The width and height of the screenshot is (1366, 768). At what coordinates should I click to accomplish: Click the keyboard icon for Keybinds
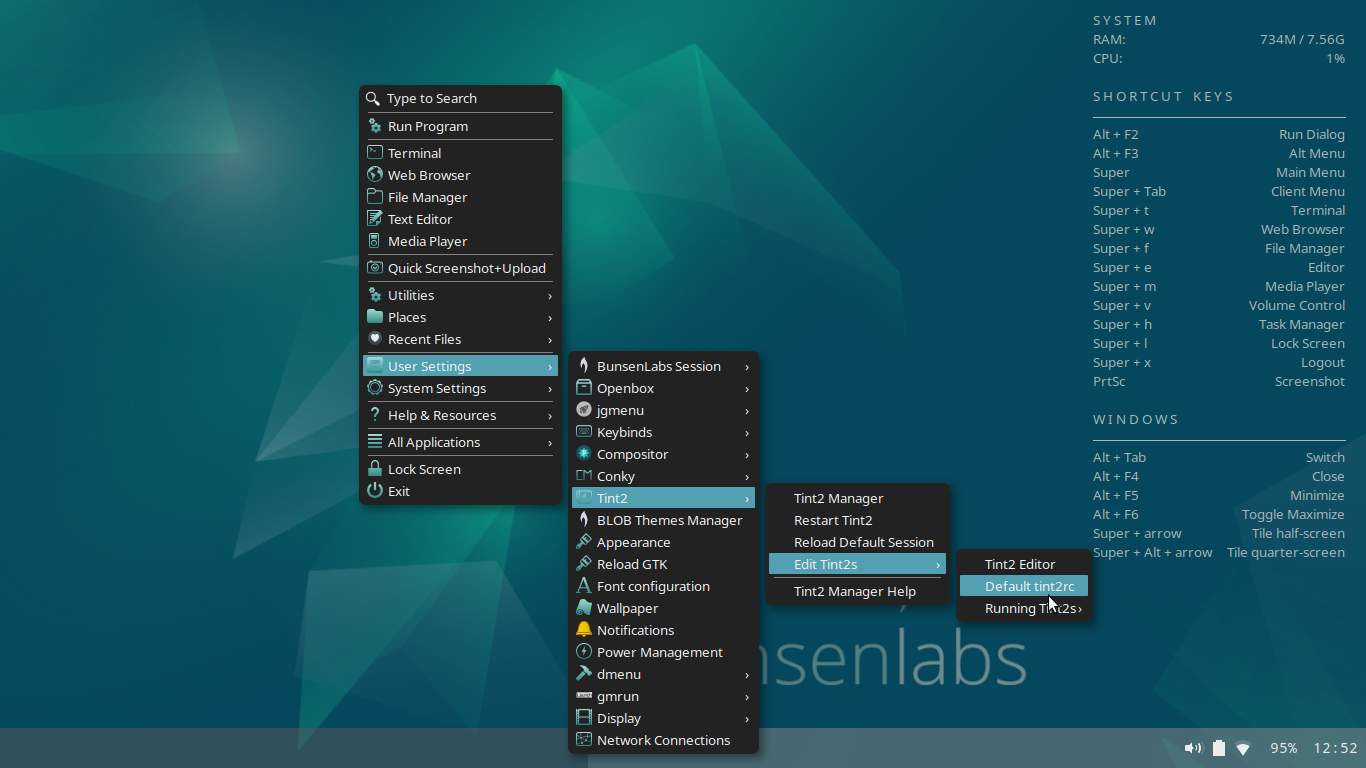[x=584, y=432]
